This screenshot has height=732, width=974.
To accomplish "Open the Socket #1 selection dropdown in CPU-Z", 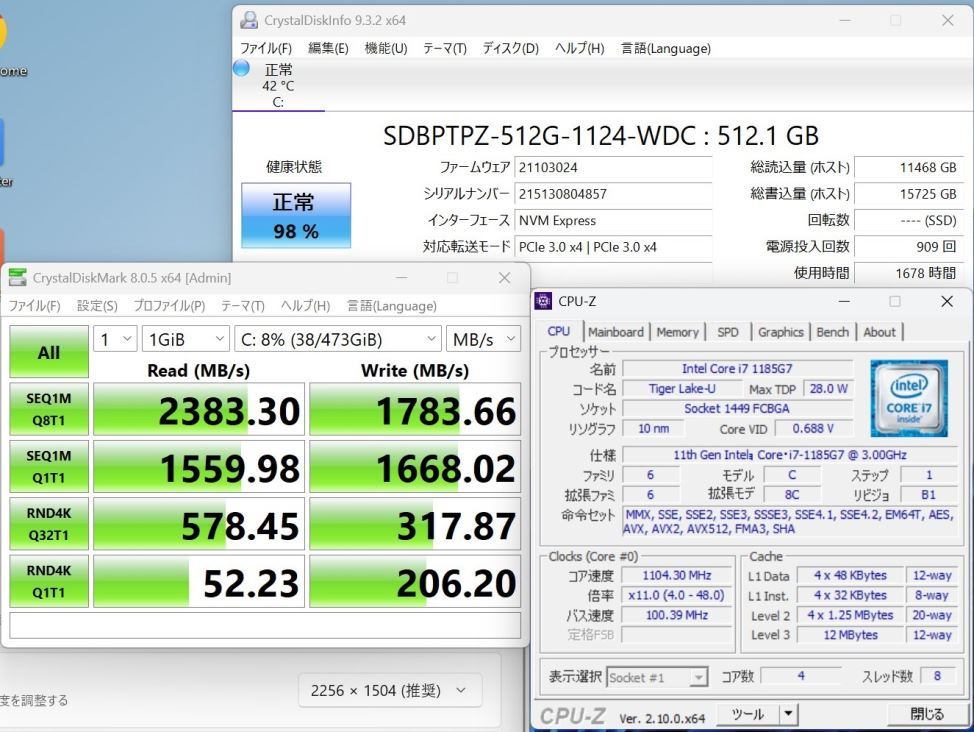I will 657,677.
